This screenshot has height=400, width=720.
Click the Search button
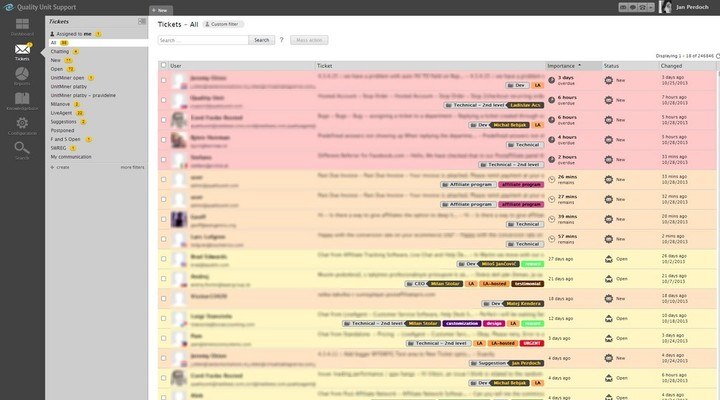262,40
